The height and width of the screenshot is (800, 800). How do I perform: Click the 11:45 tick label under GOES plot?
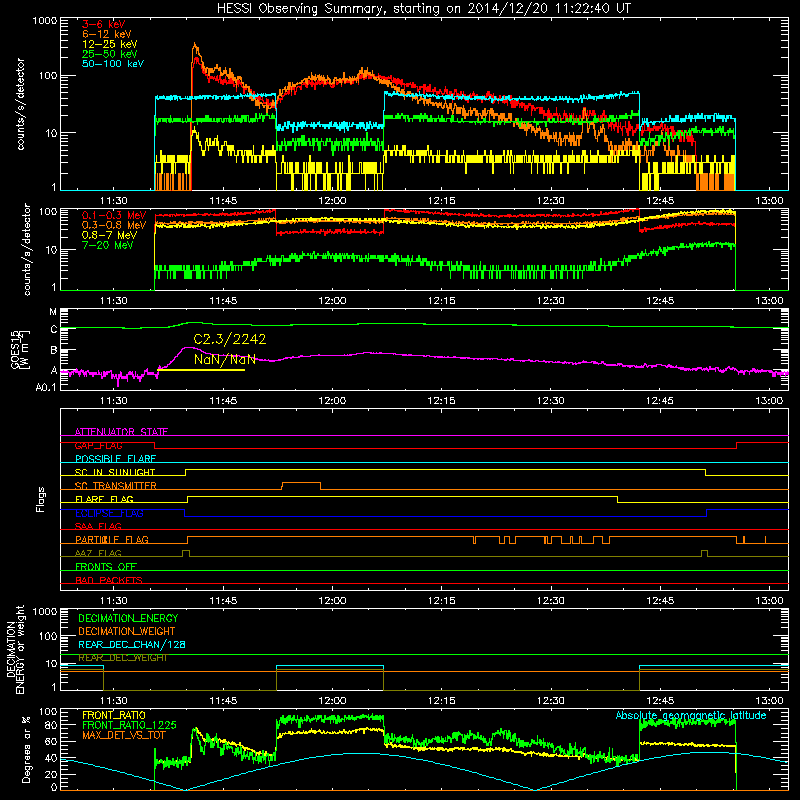pyautogui.click(x=223, y=401)
